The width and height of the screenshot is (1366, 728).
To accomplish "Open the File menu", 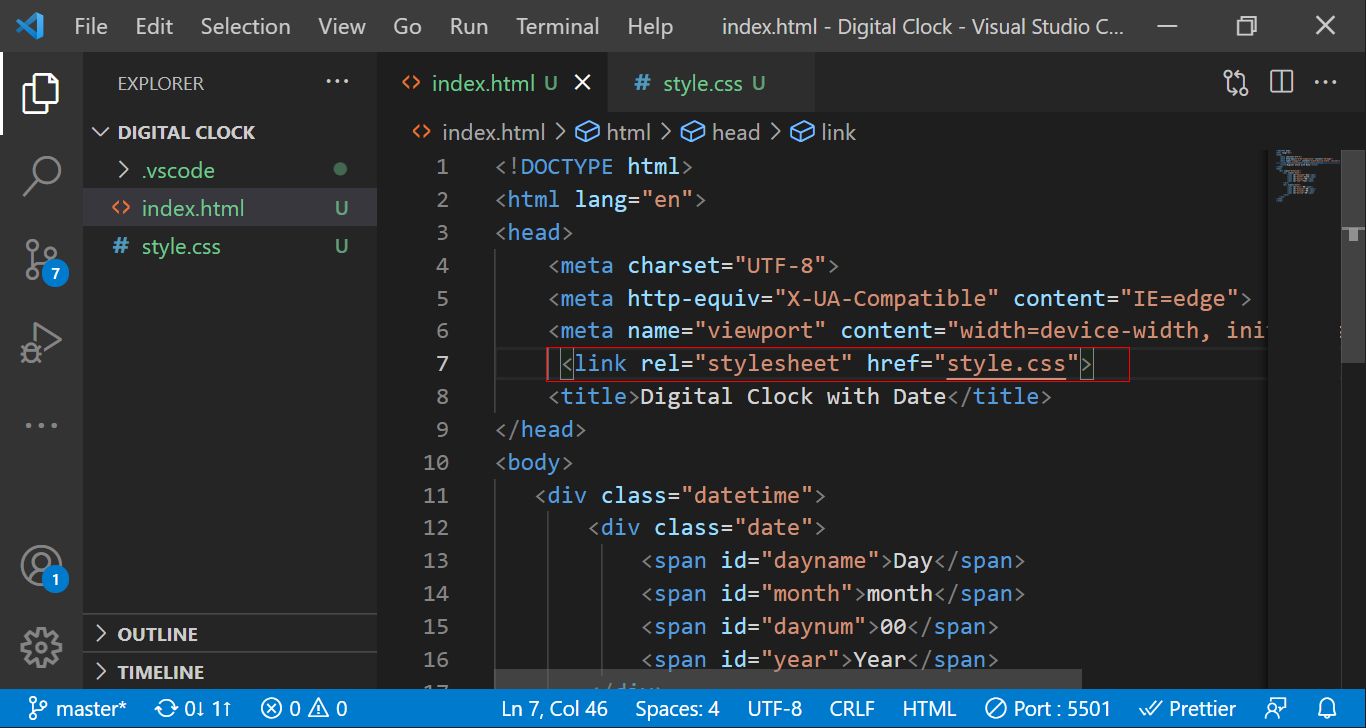I will (91, 27).
